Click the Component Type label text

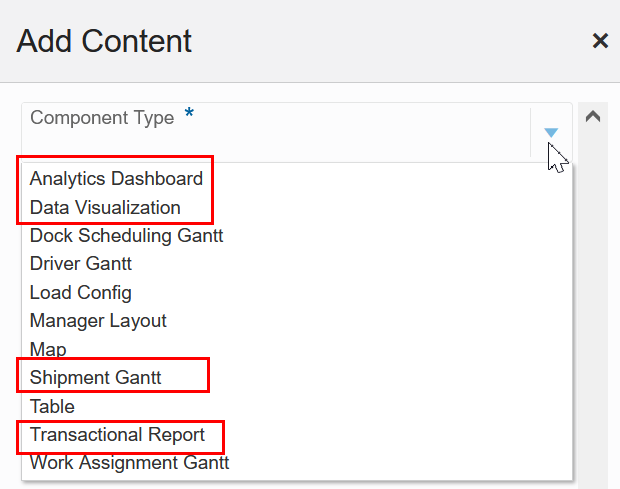pyautogui.click(x=102, y=118)
